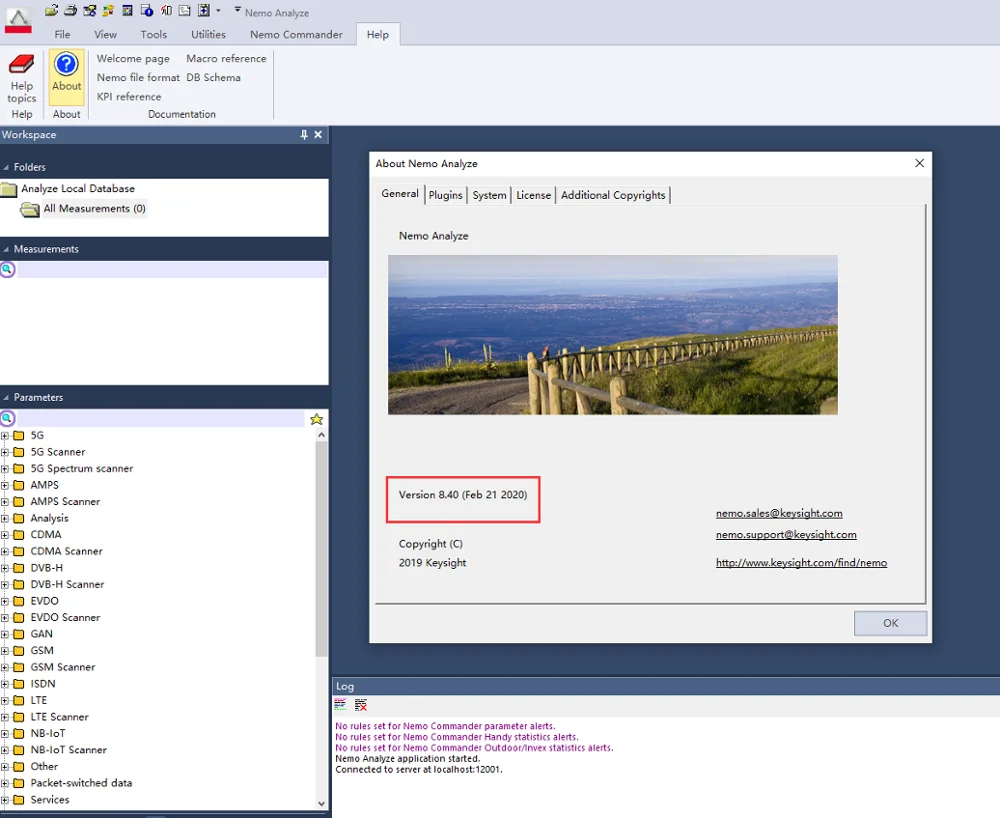This screenshot has height=818, width=1000.
Task: Select the Services tree item
Action: (50, 800)
